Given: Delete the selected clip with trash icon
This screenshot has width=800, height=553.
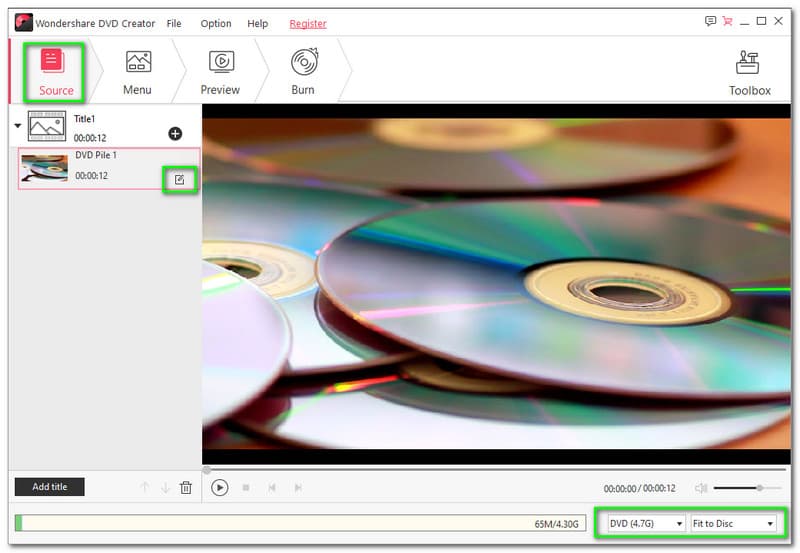Looking at the screenshot, I should [x=185, y=488].
